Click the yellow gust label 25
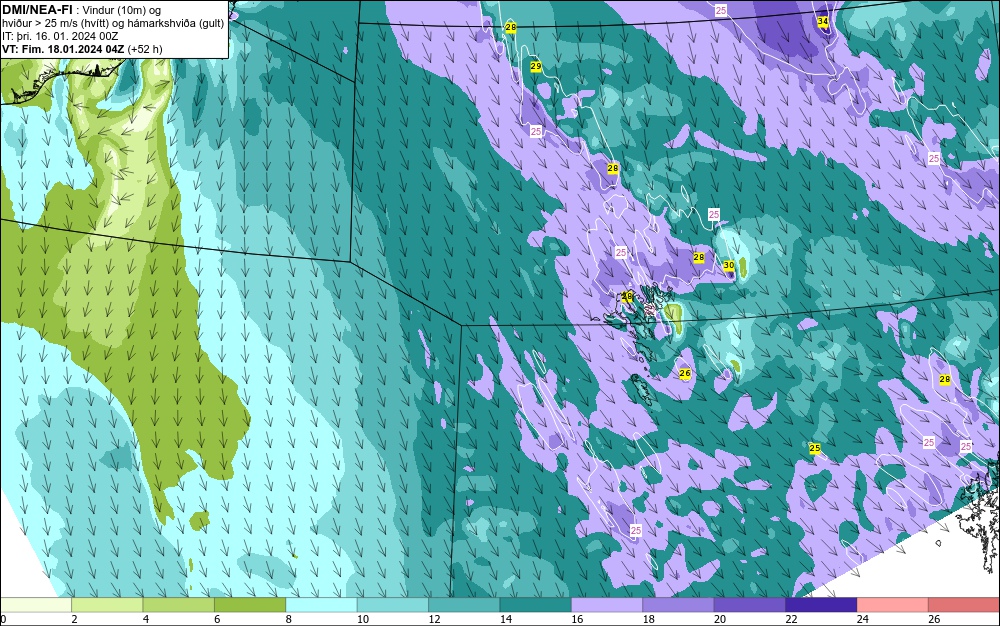Screen dimensions: 1000x626 point(814,448)
